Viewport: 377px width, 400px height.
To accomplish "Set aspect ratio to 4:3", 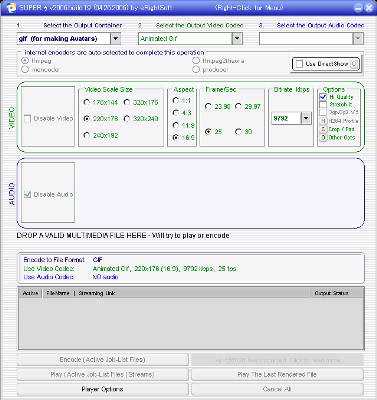I will click(176, 113).
